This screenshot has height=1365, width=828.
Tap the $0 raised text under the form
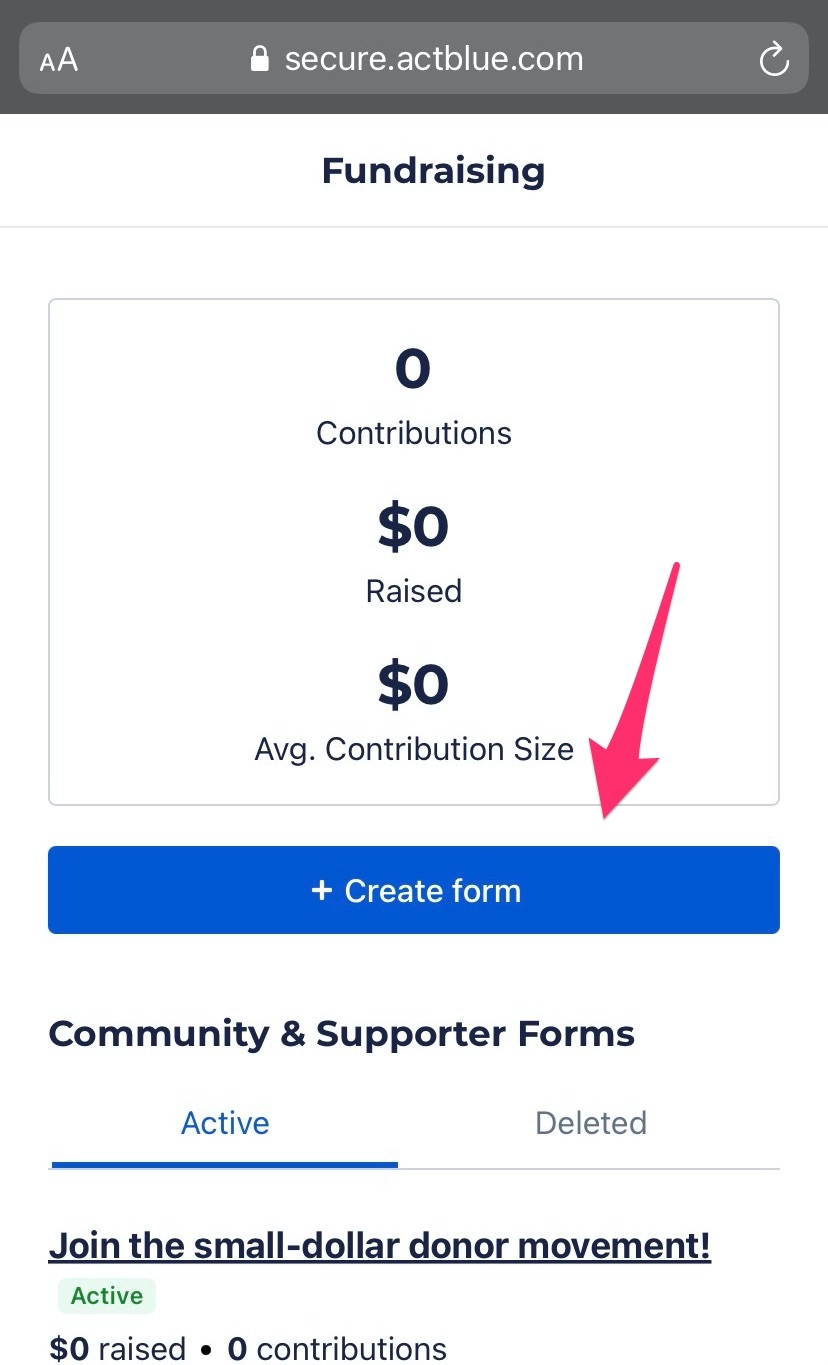point(117,1349)
